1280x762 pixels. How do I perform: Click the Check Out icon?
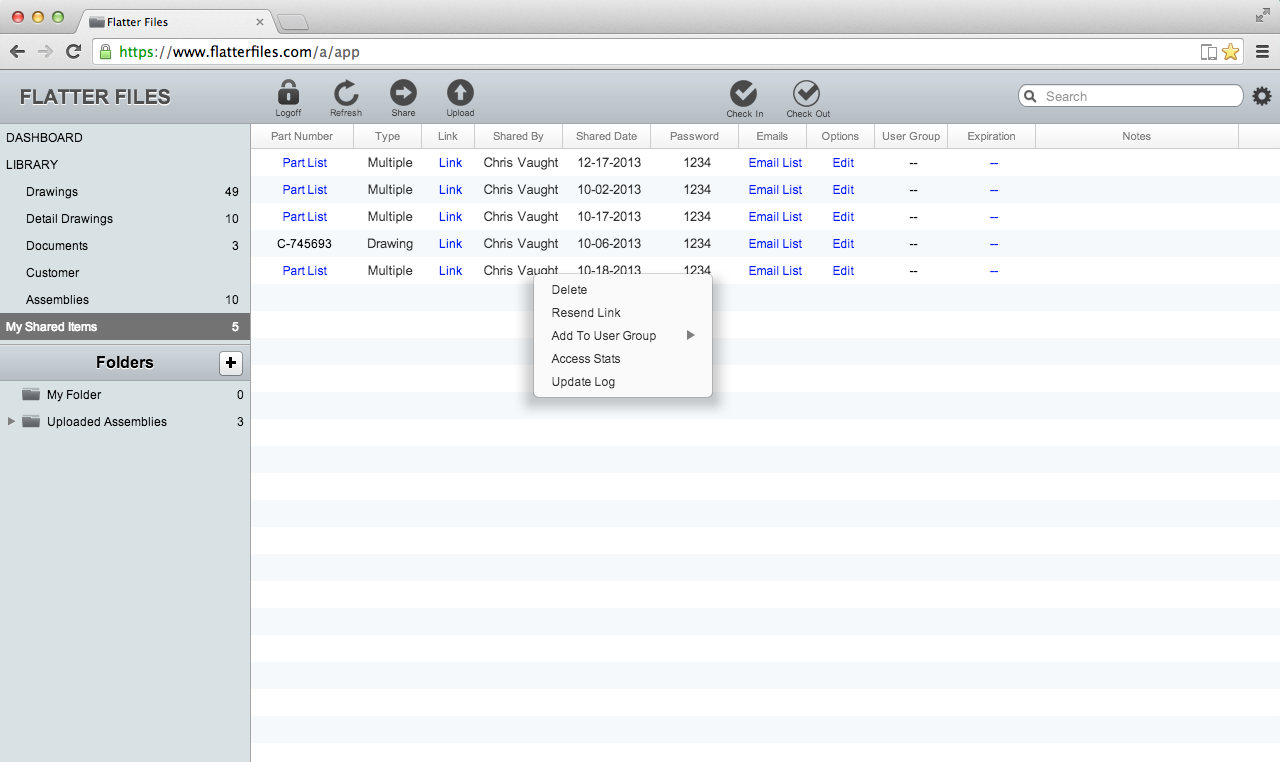(x=806, y=93)
